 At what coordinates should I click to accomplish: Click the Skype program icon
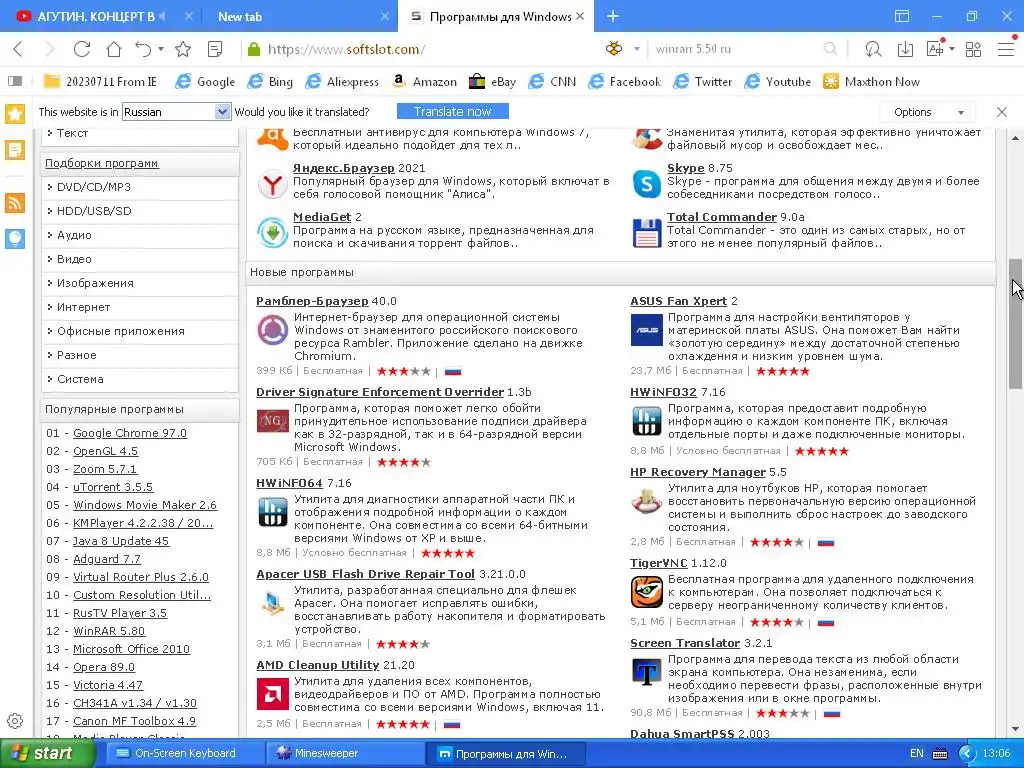pos(647,184)
